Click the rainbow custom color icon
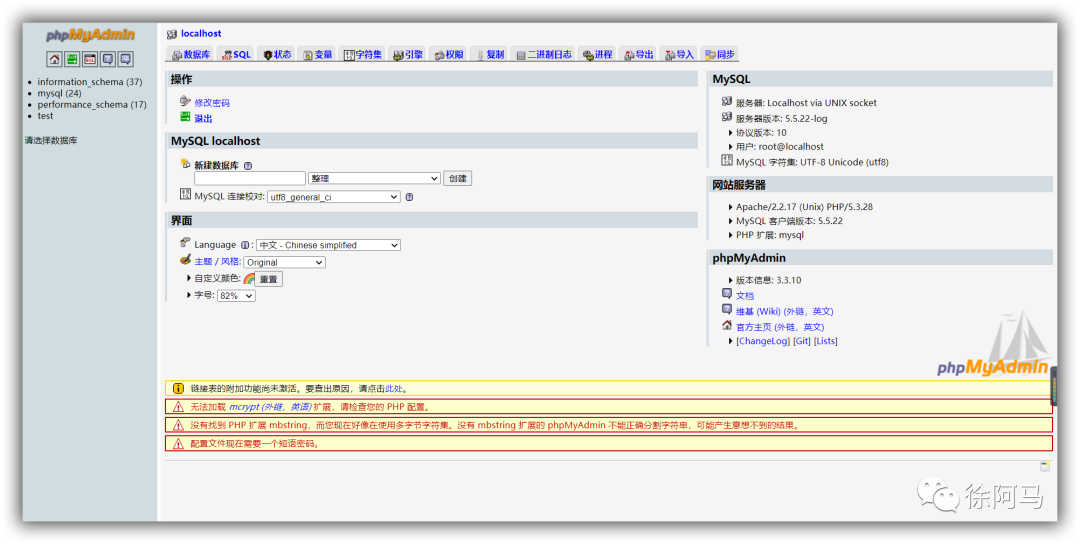Viewport: 1080px width, 544px height. coord(249,279)
